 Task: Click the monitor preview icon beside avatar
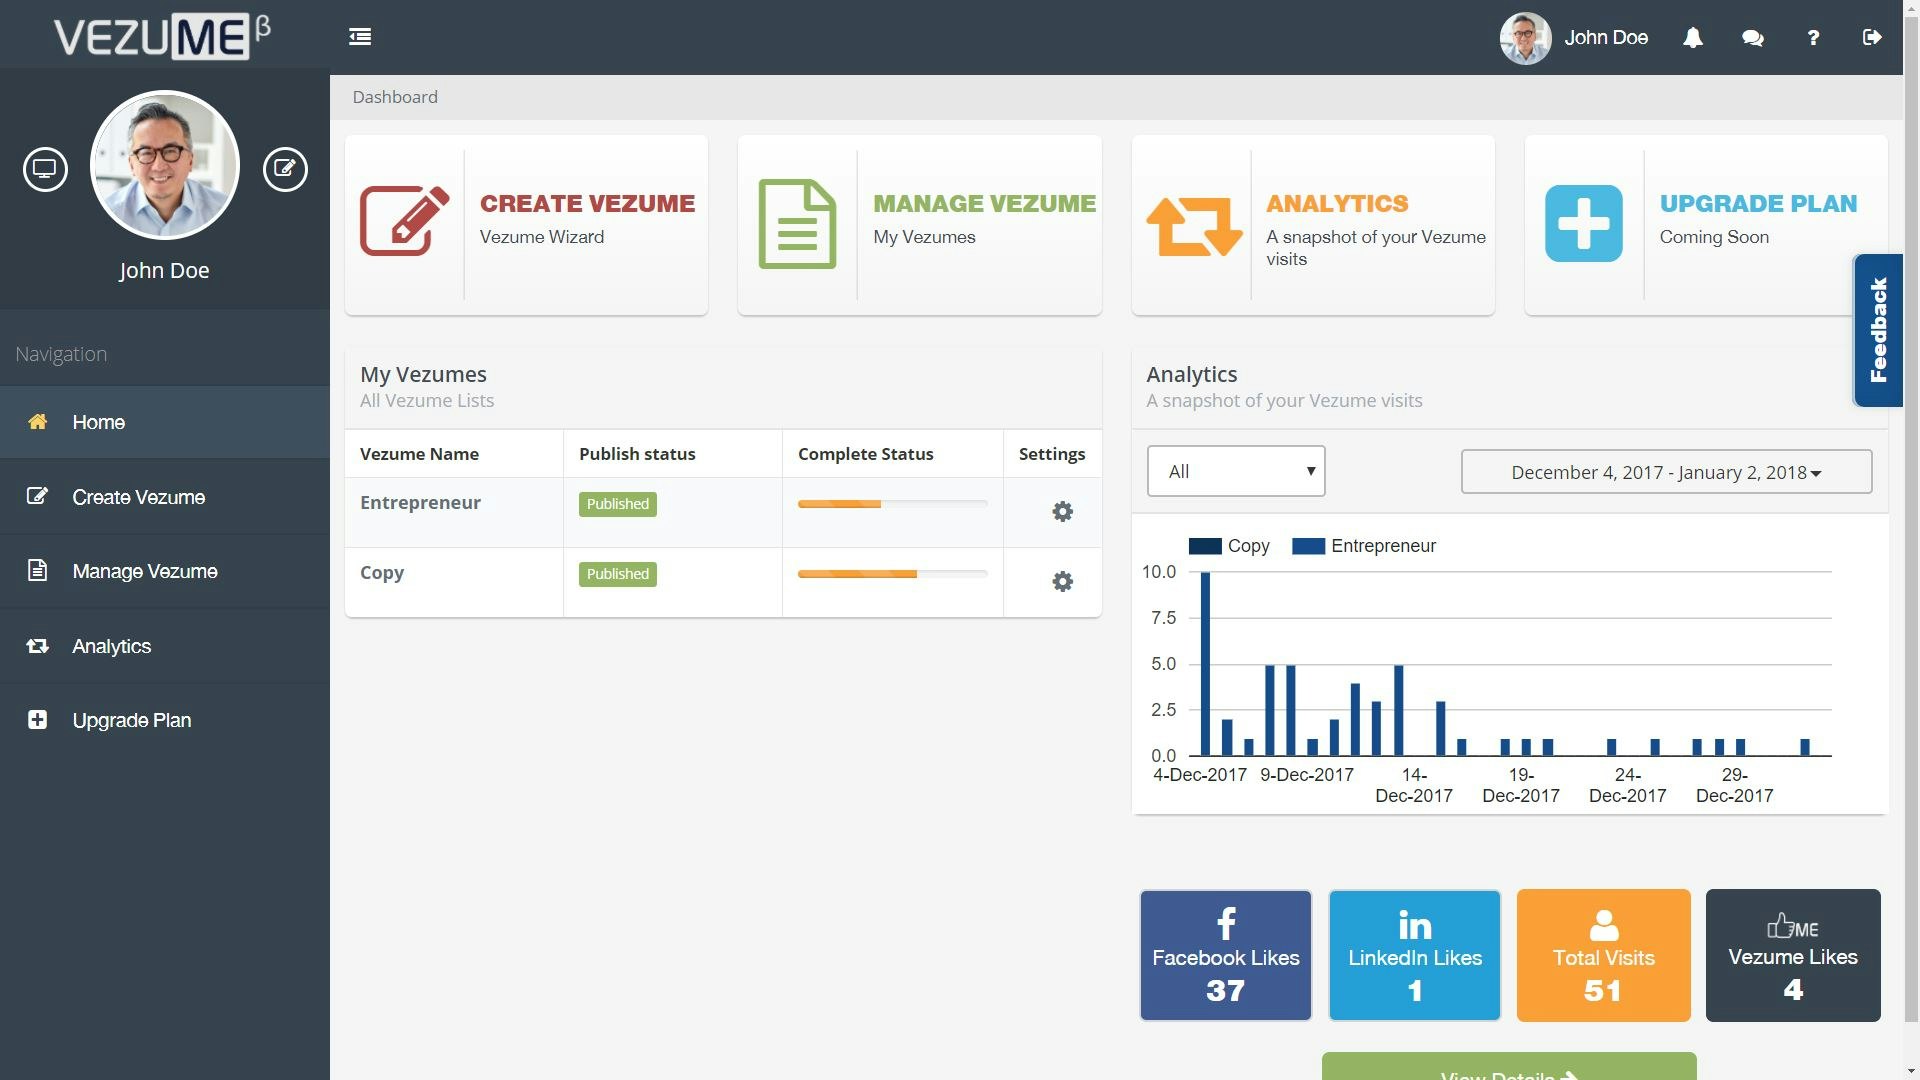click(x=45, y=169)
